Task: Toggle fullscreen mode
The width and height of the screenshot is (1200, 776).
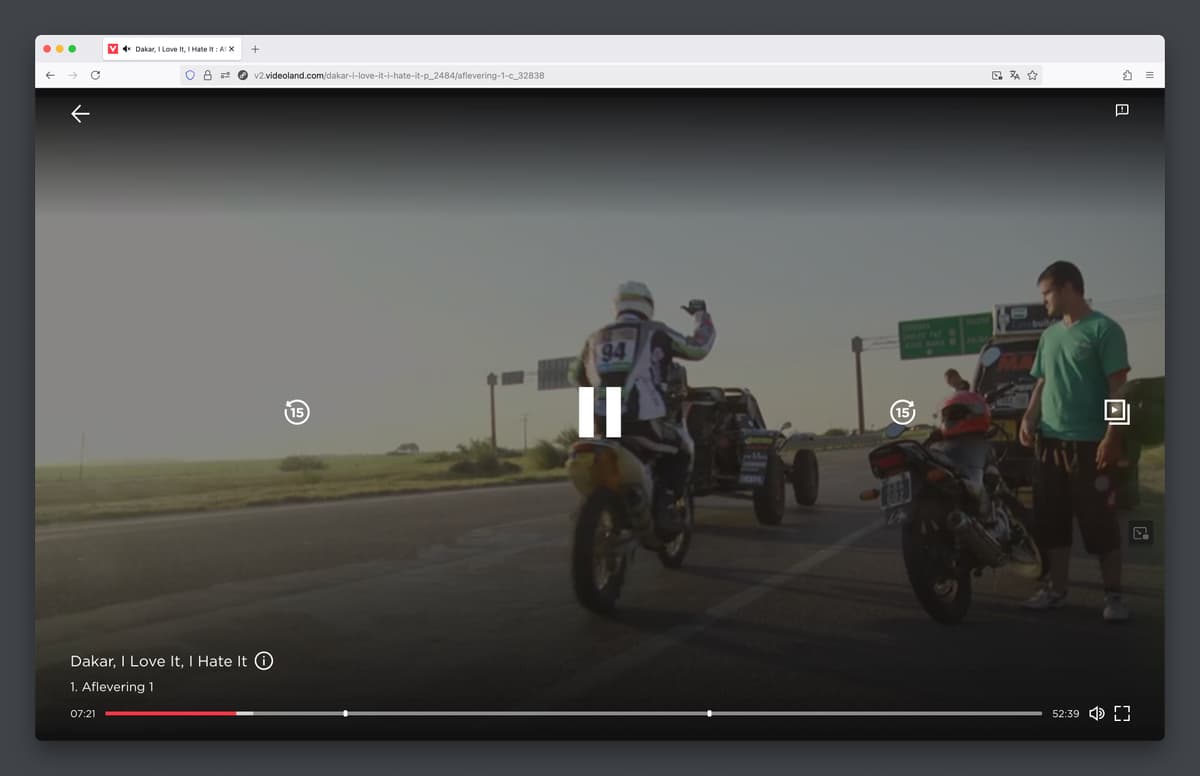Action: coord(1122,713)
